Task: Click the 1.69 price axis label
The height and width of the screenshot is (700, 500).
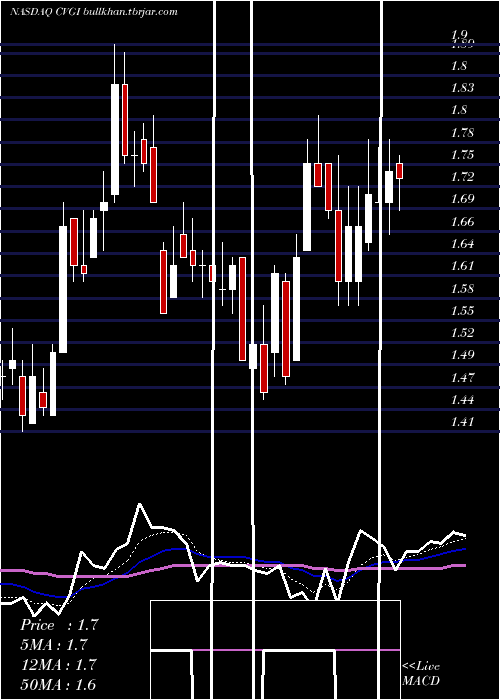Action: [x=462, y=199]
